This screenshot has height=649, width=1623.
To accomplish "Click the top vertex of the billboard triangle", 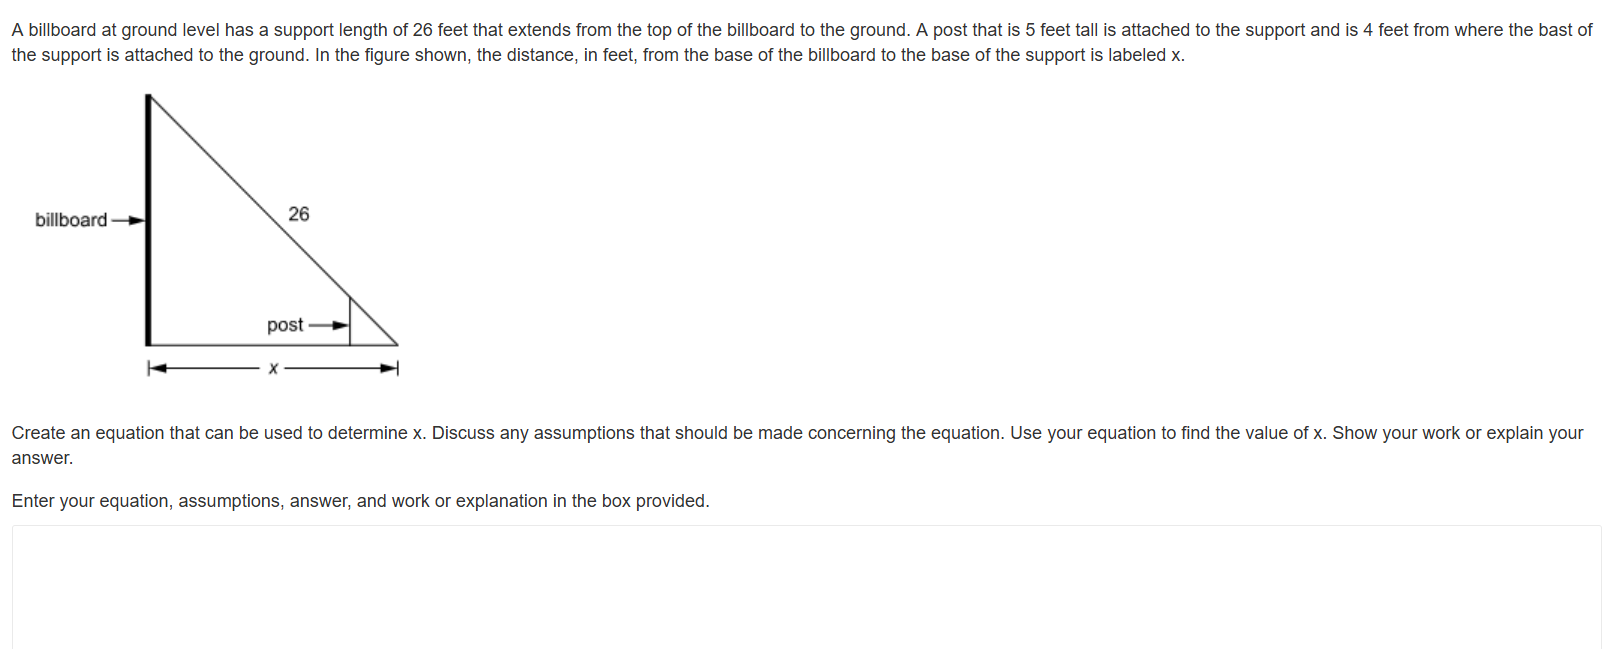I will coord(149,96).
